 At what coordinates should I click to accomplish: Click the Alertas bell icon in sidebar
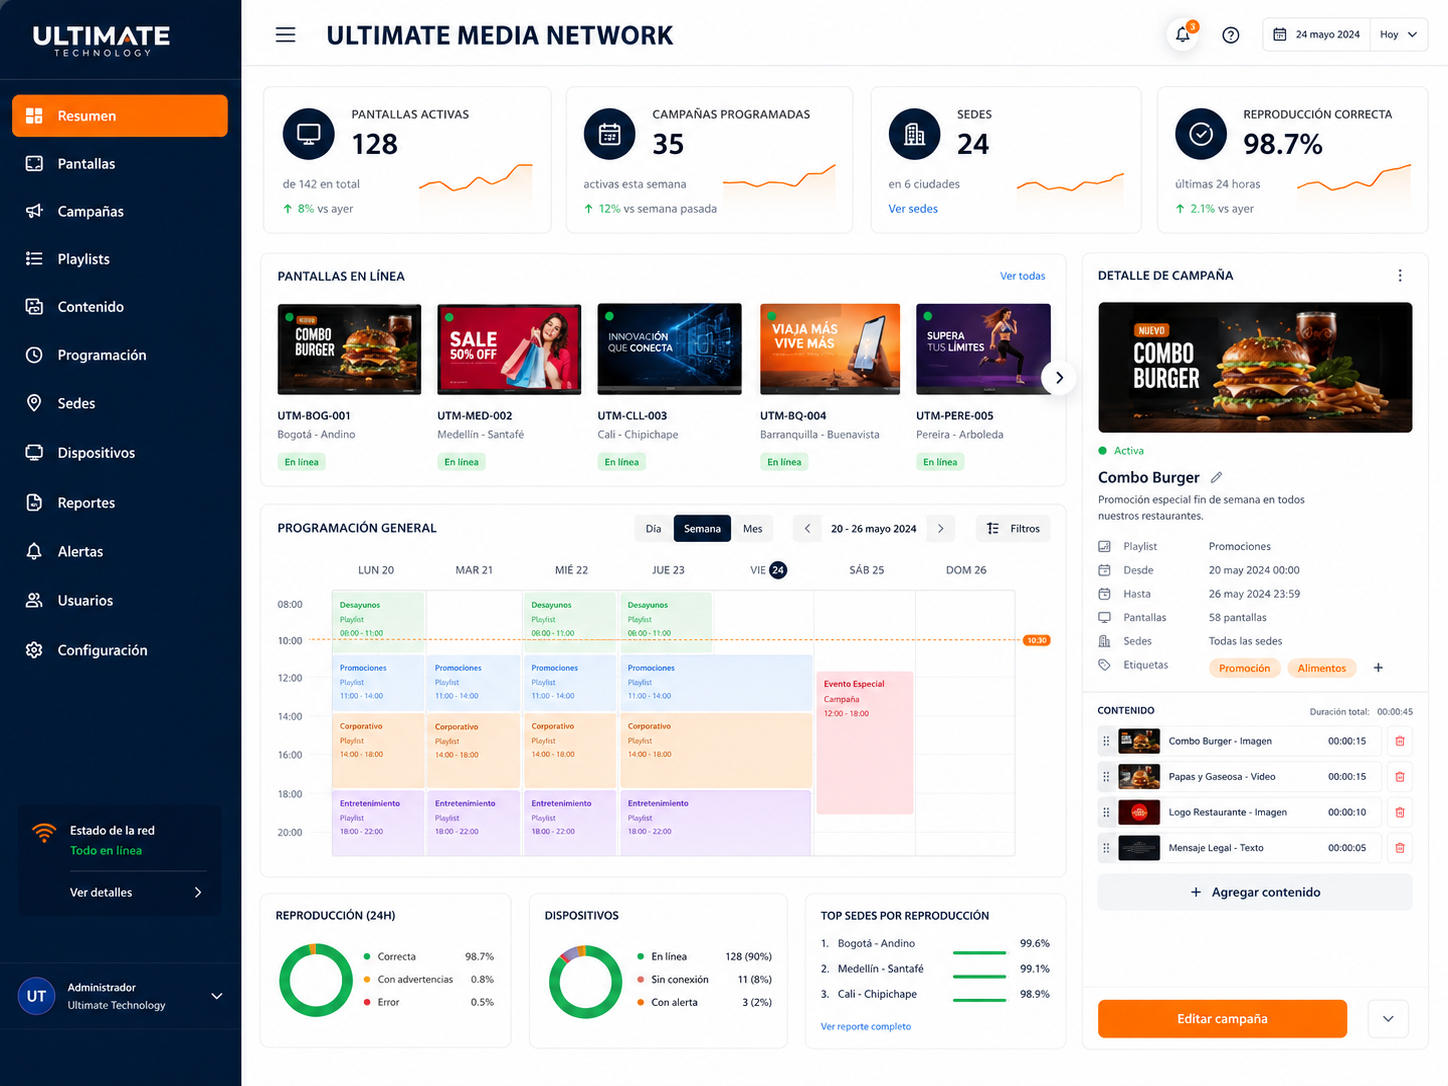(x=34, y=552)
